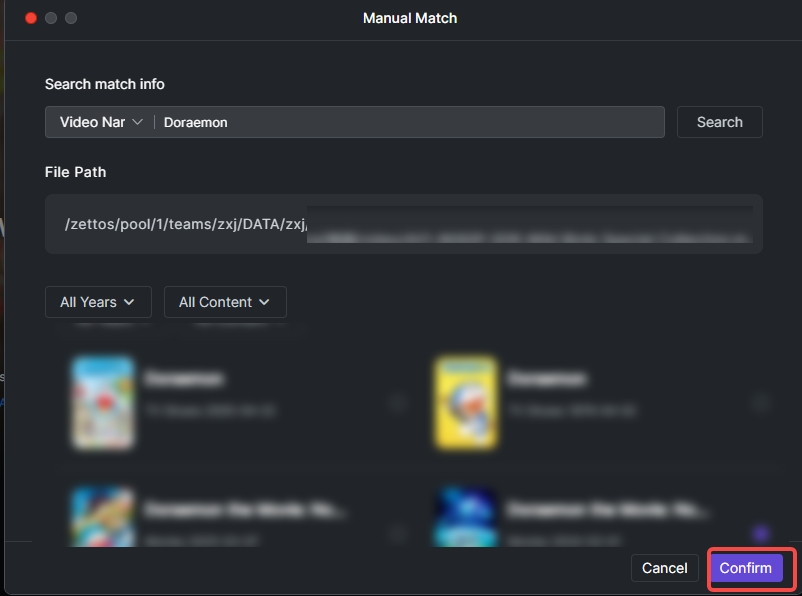The image size is (802, 596).
Task: Click the File Path text box
Action: coord(403,224)
